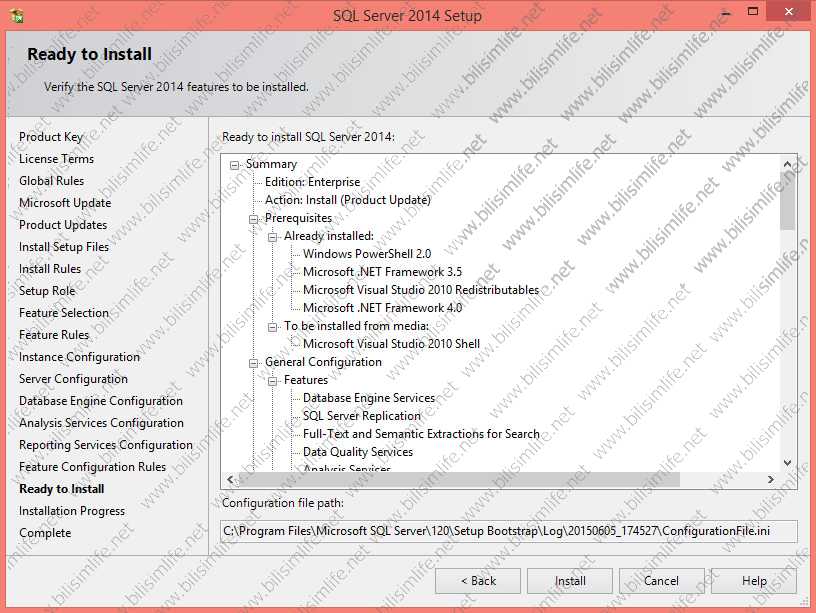816x613 pixels.
Task: Select SQL Server Replication in the tree
Action: [x=362, y=416]
